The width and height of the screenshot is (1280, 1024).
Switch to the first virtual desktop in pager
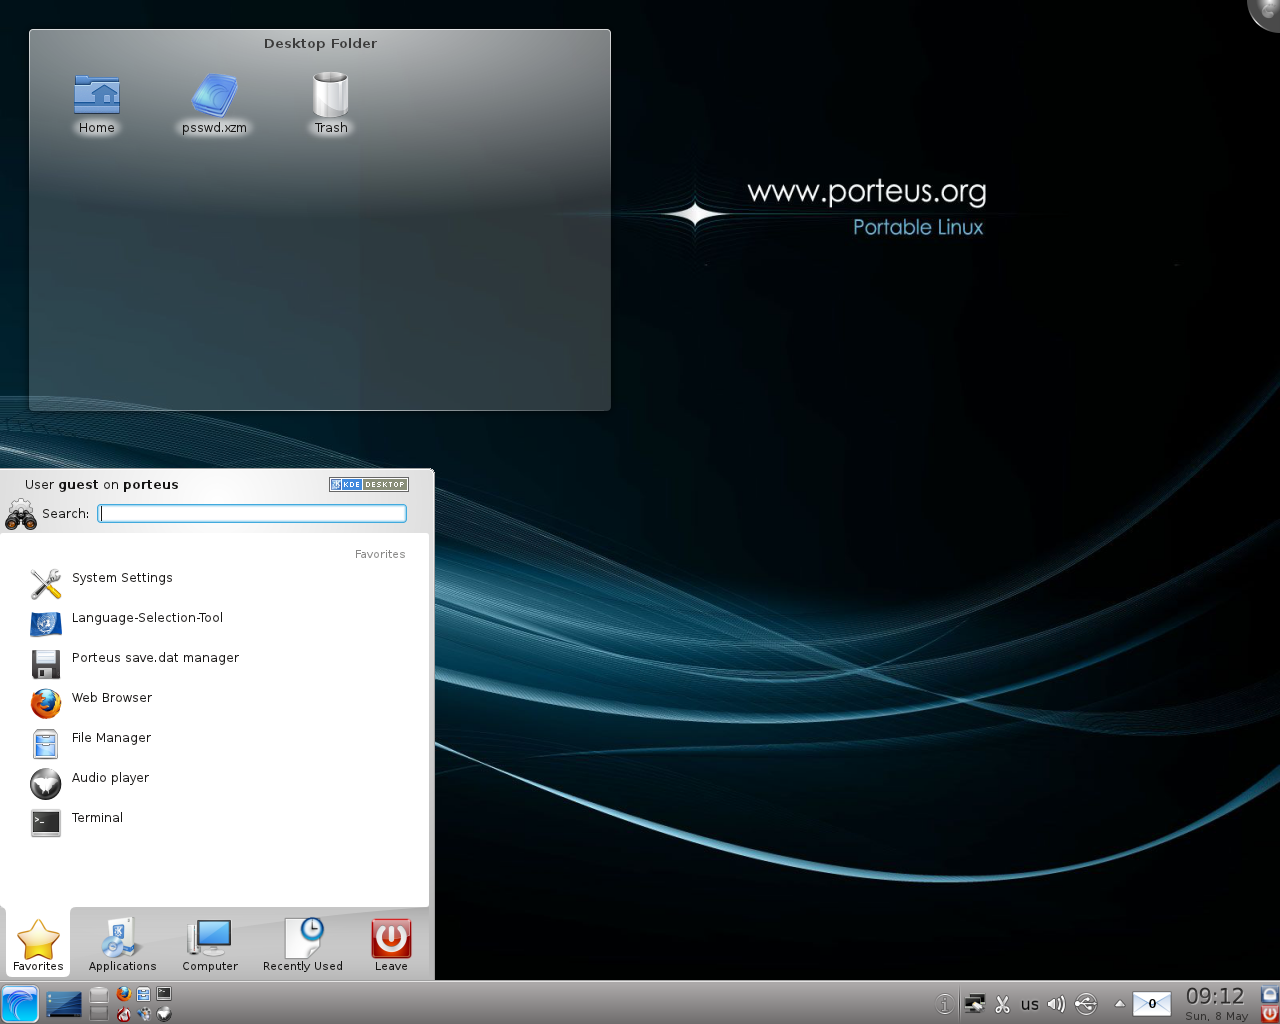pyautogui.click(x=99, y=994)
